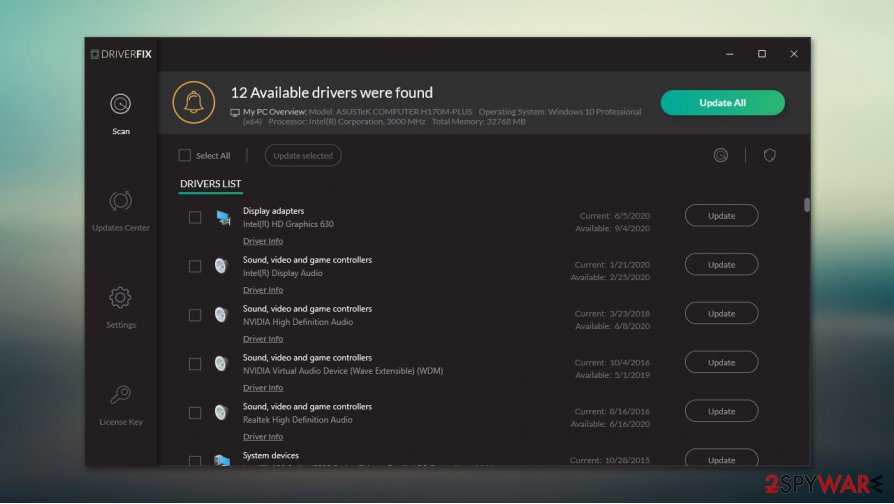The image size is (894, 504).
Task: Open Driver Info for Intel(R) Display Audio
Action: tap(263, 290)
